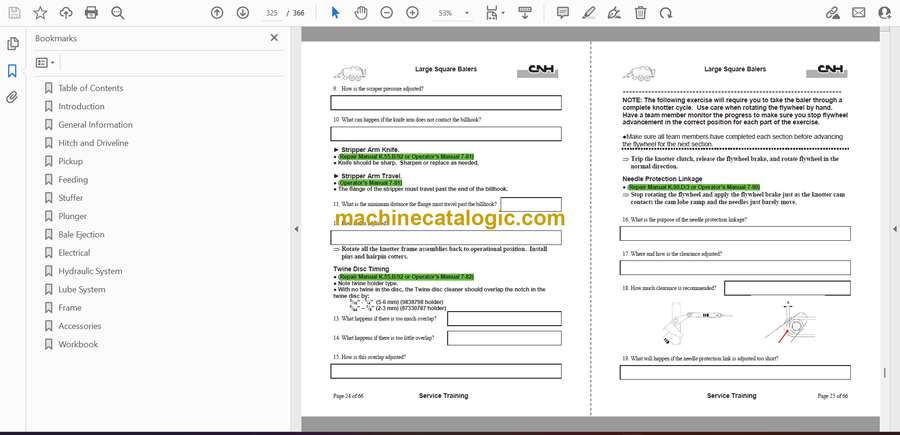The image size is (900, 435).
Task: Click the answer box for question 15
Action: tap(446, 371)
